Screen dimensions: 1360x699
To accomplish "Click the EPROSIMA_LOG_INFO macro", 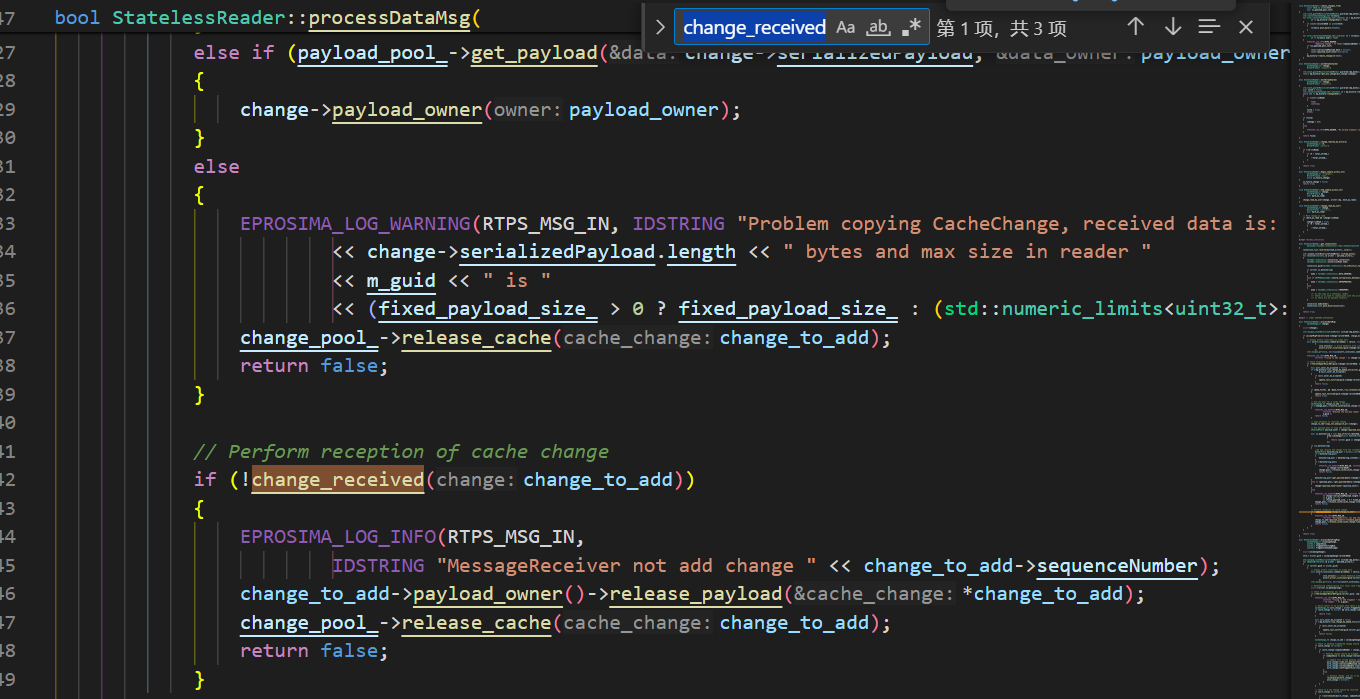I will pos(338,537).
